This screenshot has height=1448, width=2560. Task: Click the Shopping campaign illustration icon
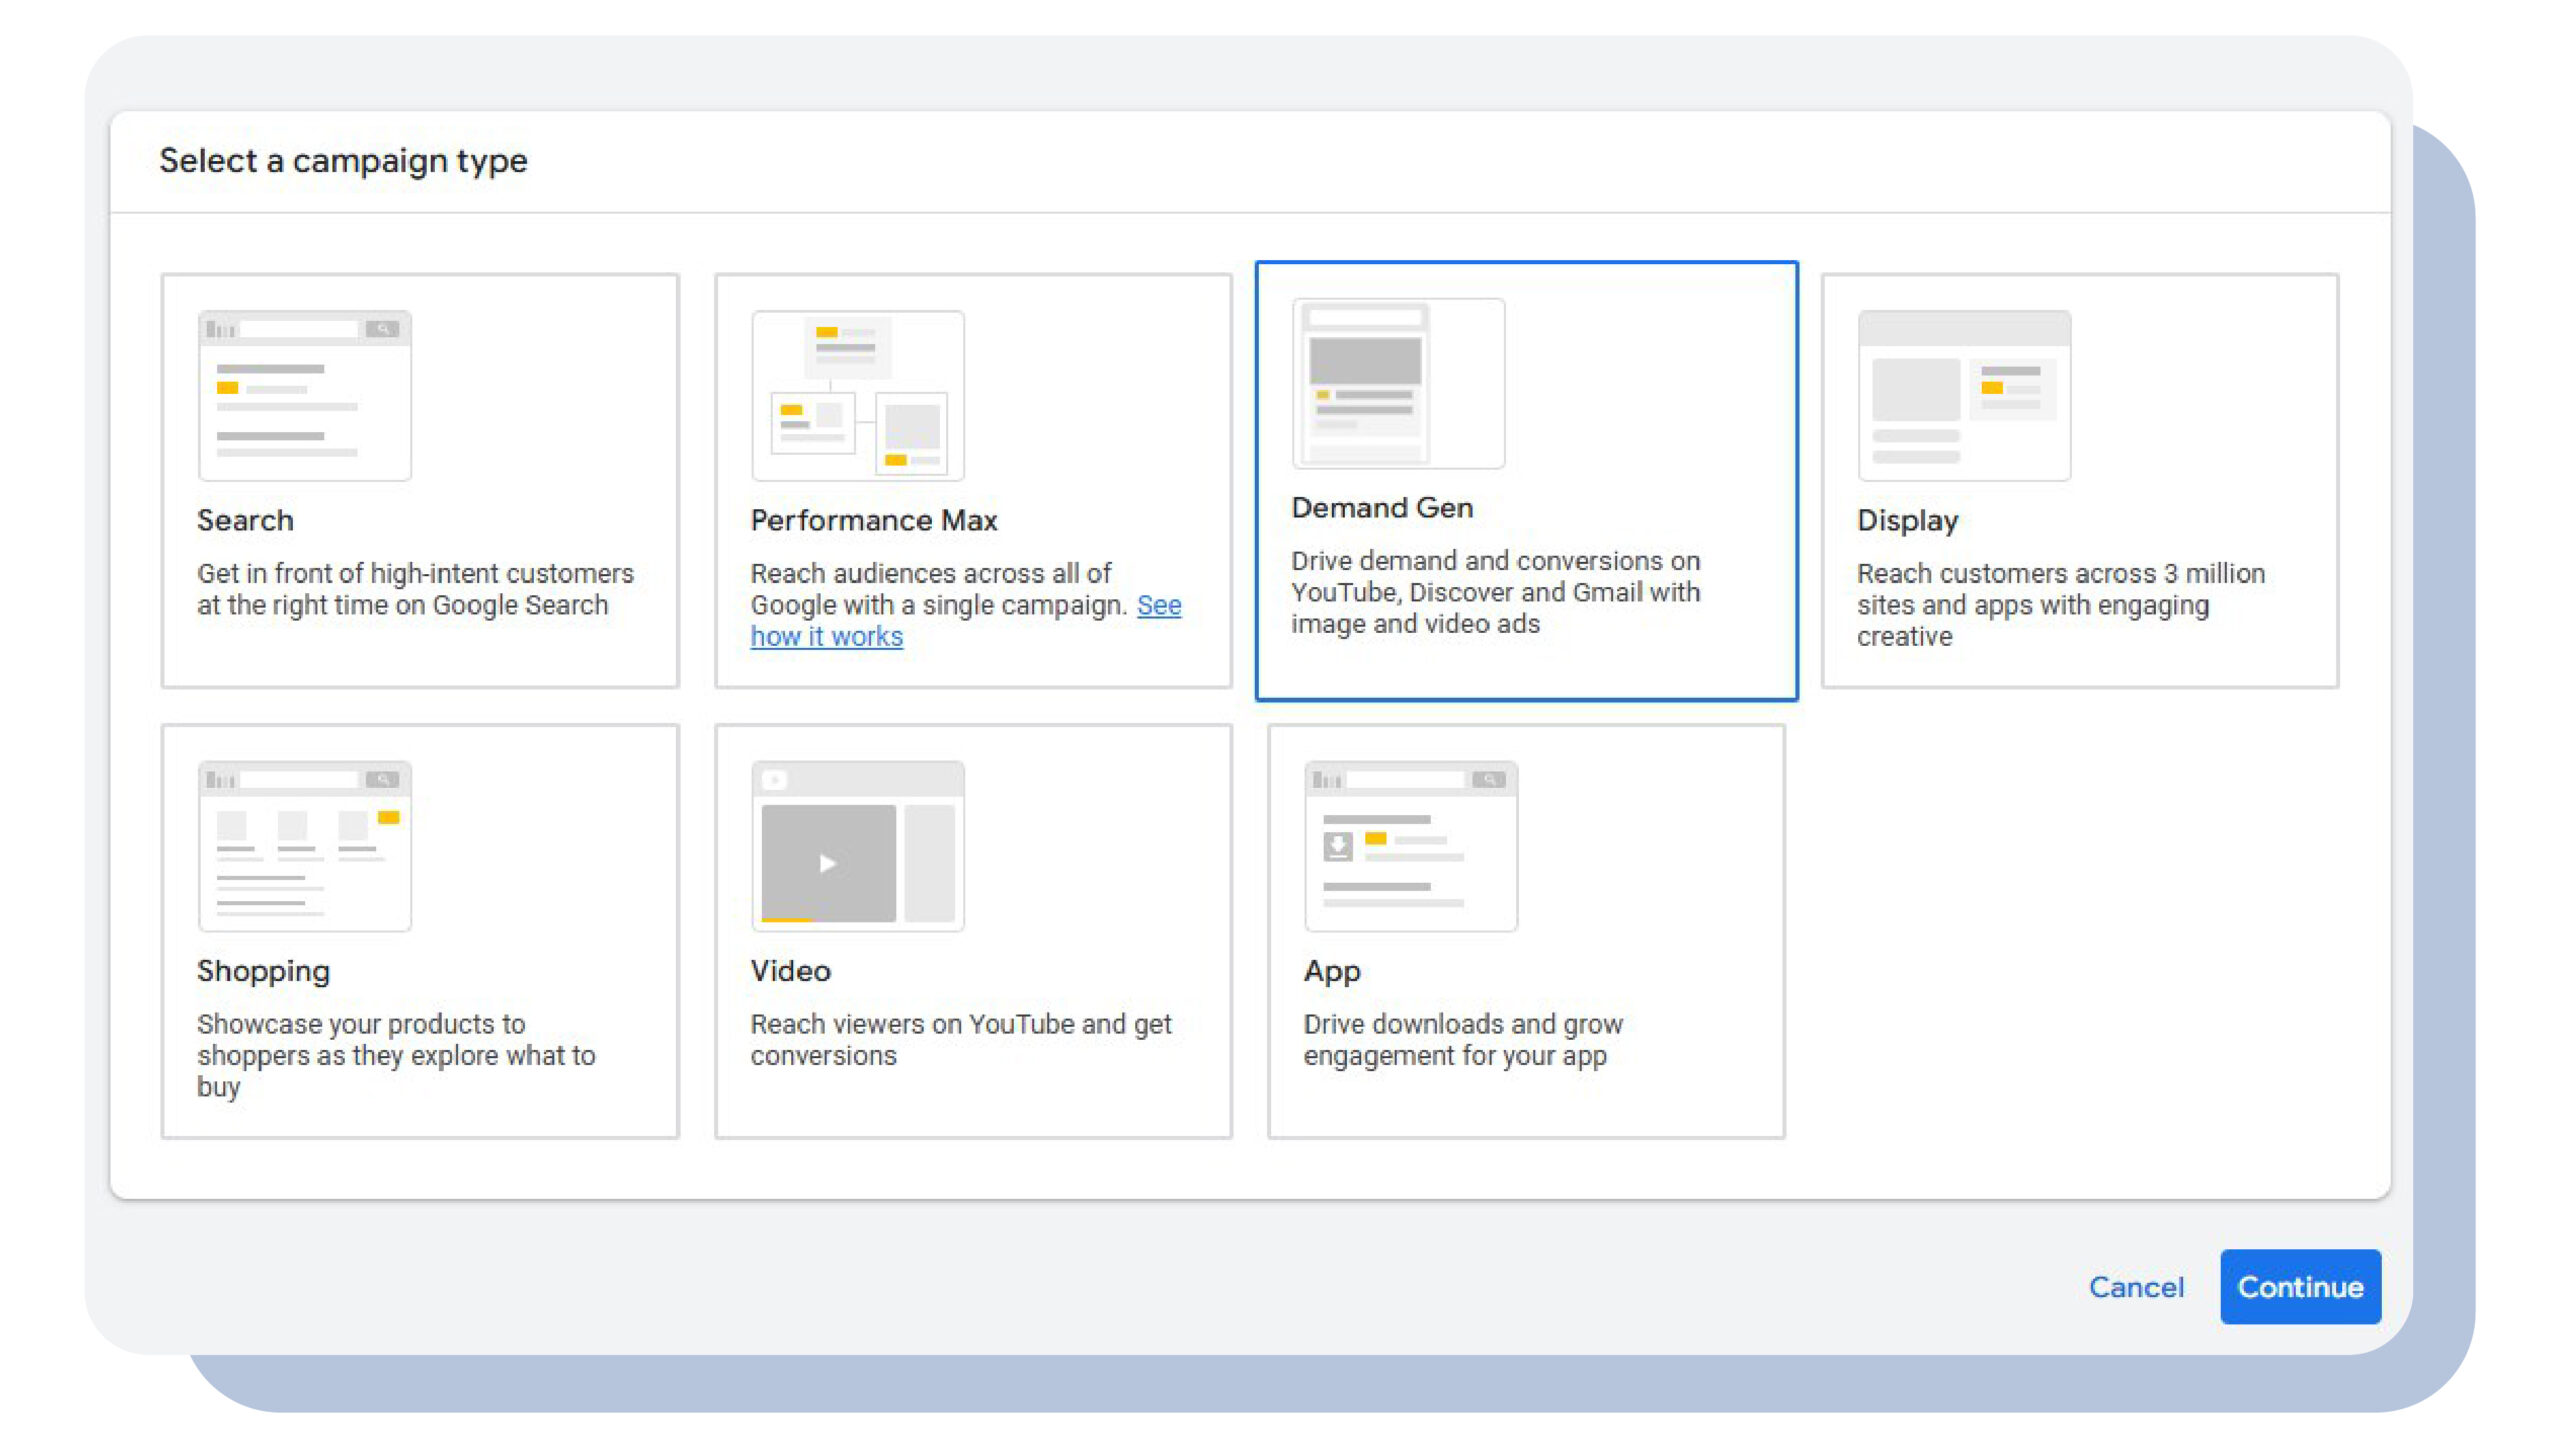point(304,846)
